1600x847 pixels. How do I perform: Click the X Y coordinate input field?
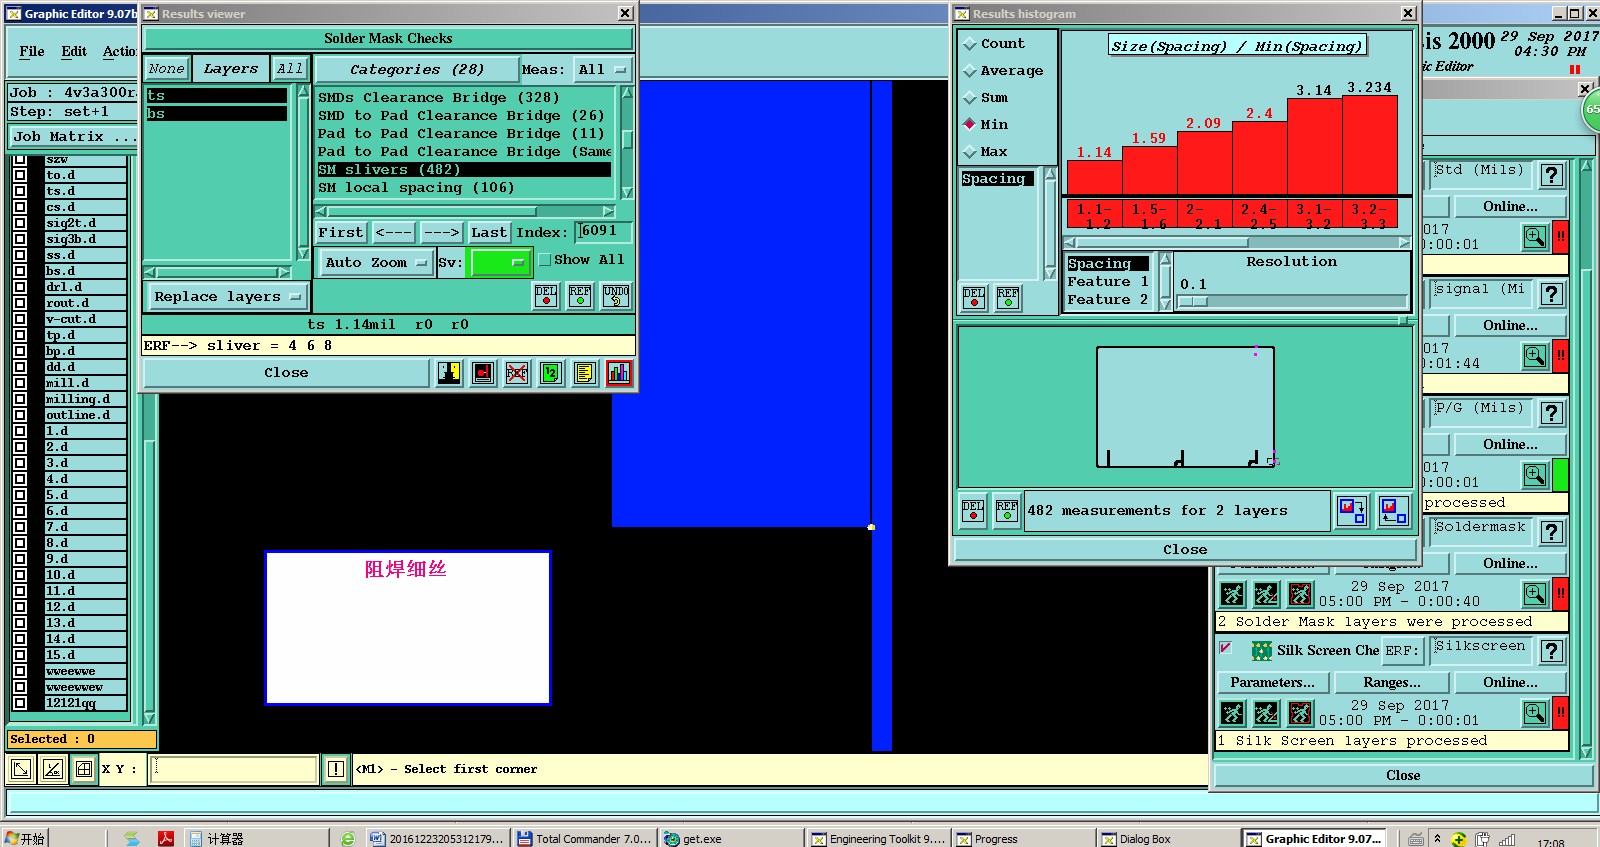[233, 769]
